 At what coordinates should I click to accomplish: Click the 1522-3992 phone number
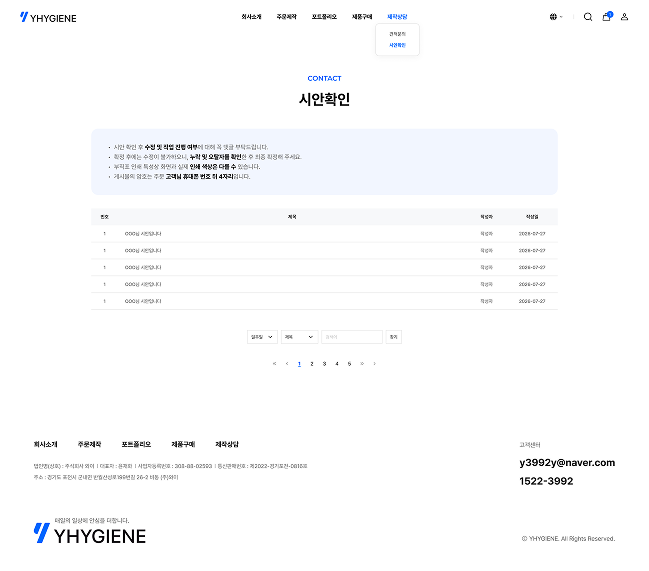click(546, 481)
